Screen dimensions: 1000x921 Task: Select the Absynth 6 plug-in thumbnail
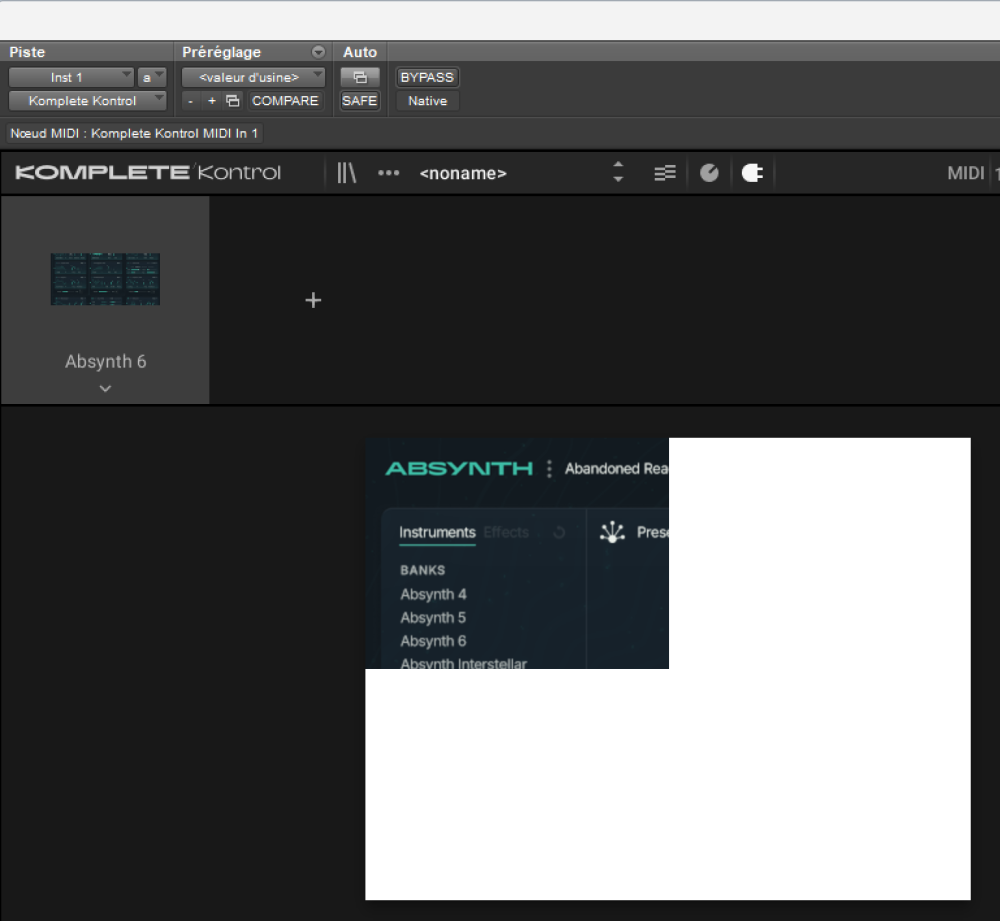coord(105,279)
